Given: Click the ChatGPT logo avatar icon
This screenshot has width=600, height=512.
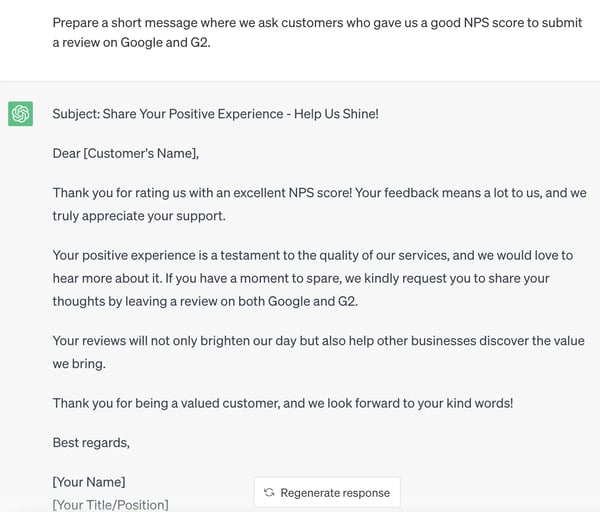Looking at the screenshot, I should 20,114.
